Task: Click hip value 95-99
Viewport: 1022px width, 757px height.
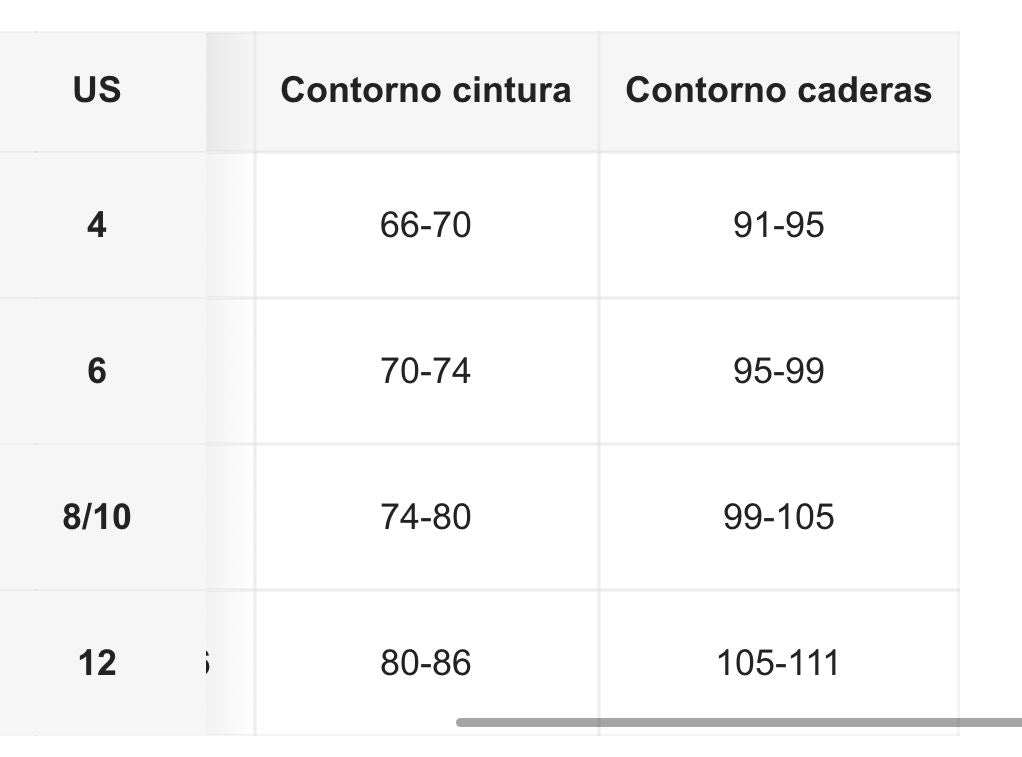Action: tap(778, 371)
